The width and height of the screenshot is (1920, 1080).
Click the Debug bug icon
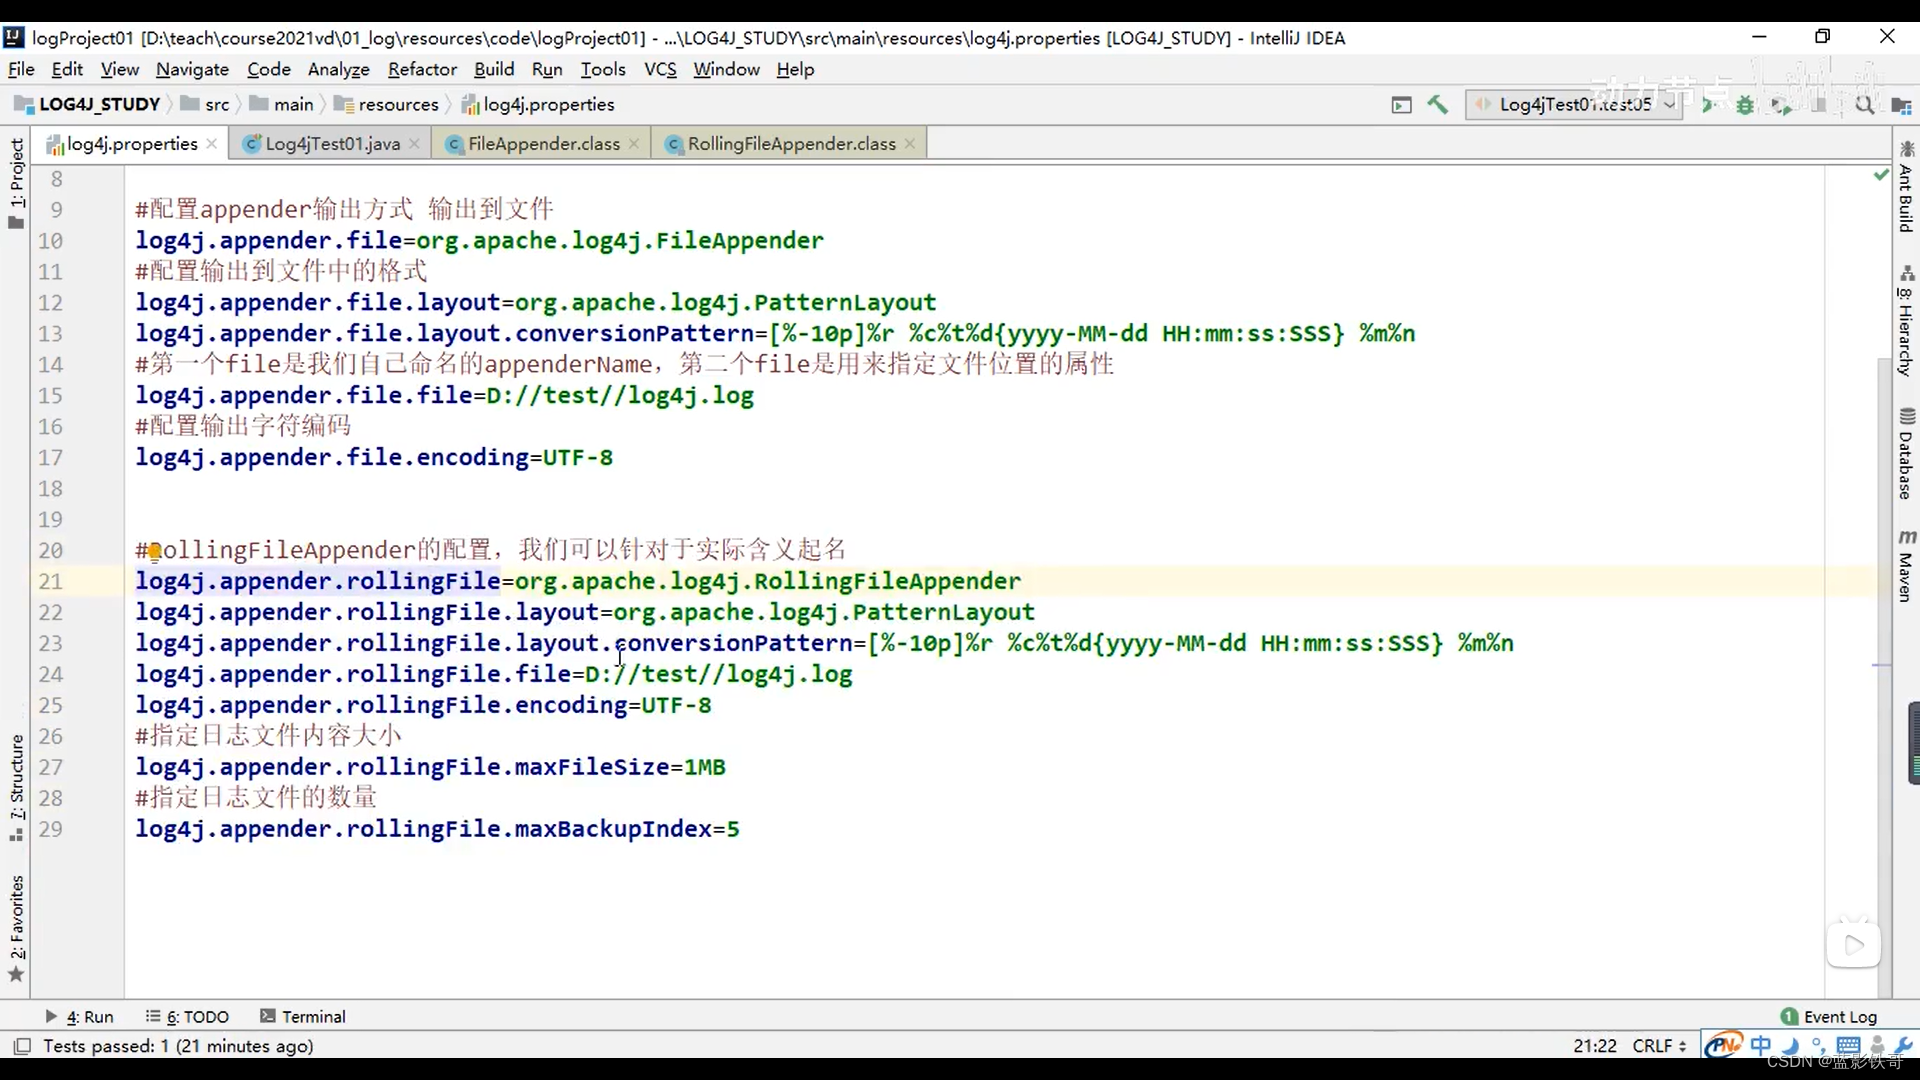pos(1745,104)
